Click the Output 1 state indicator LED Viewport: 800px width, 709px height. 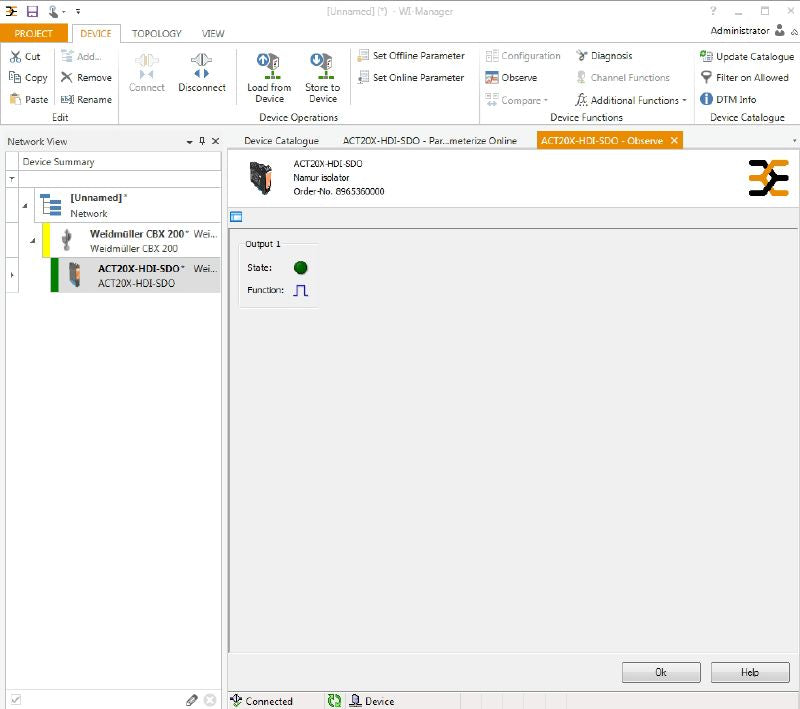(300, 268)
